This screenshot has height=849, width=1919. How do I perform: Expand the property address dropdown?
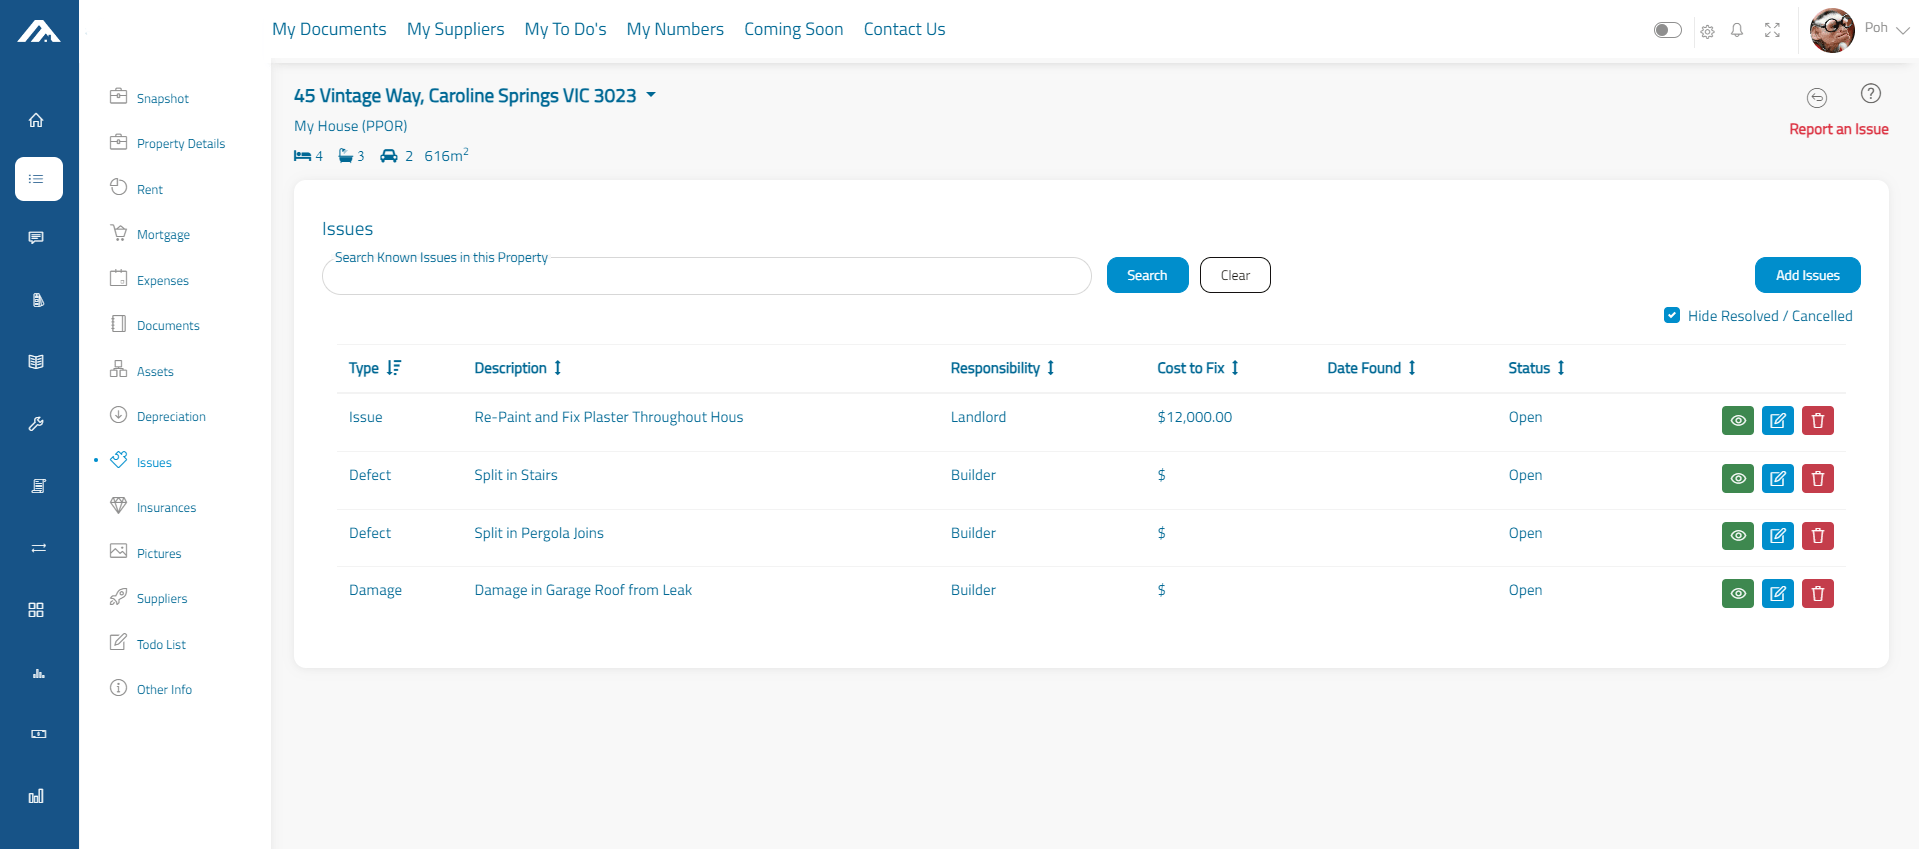click(651, 95)
